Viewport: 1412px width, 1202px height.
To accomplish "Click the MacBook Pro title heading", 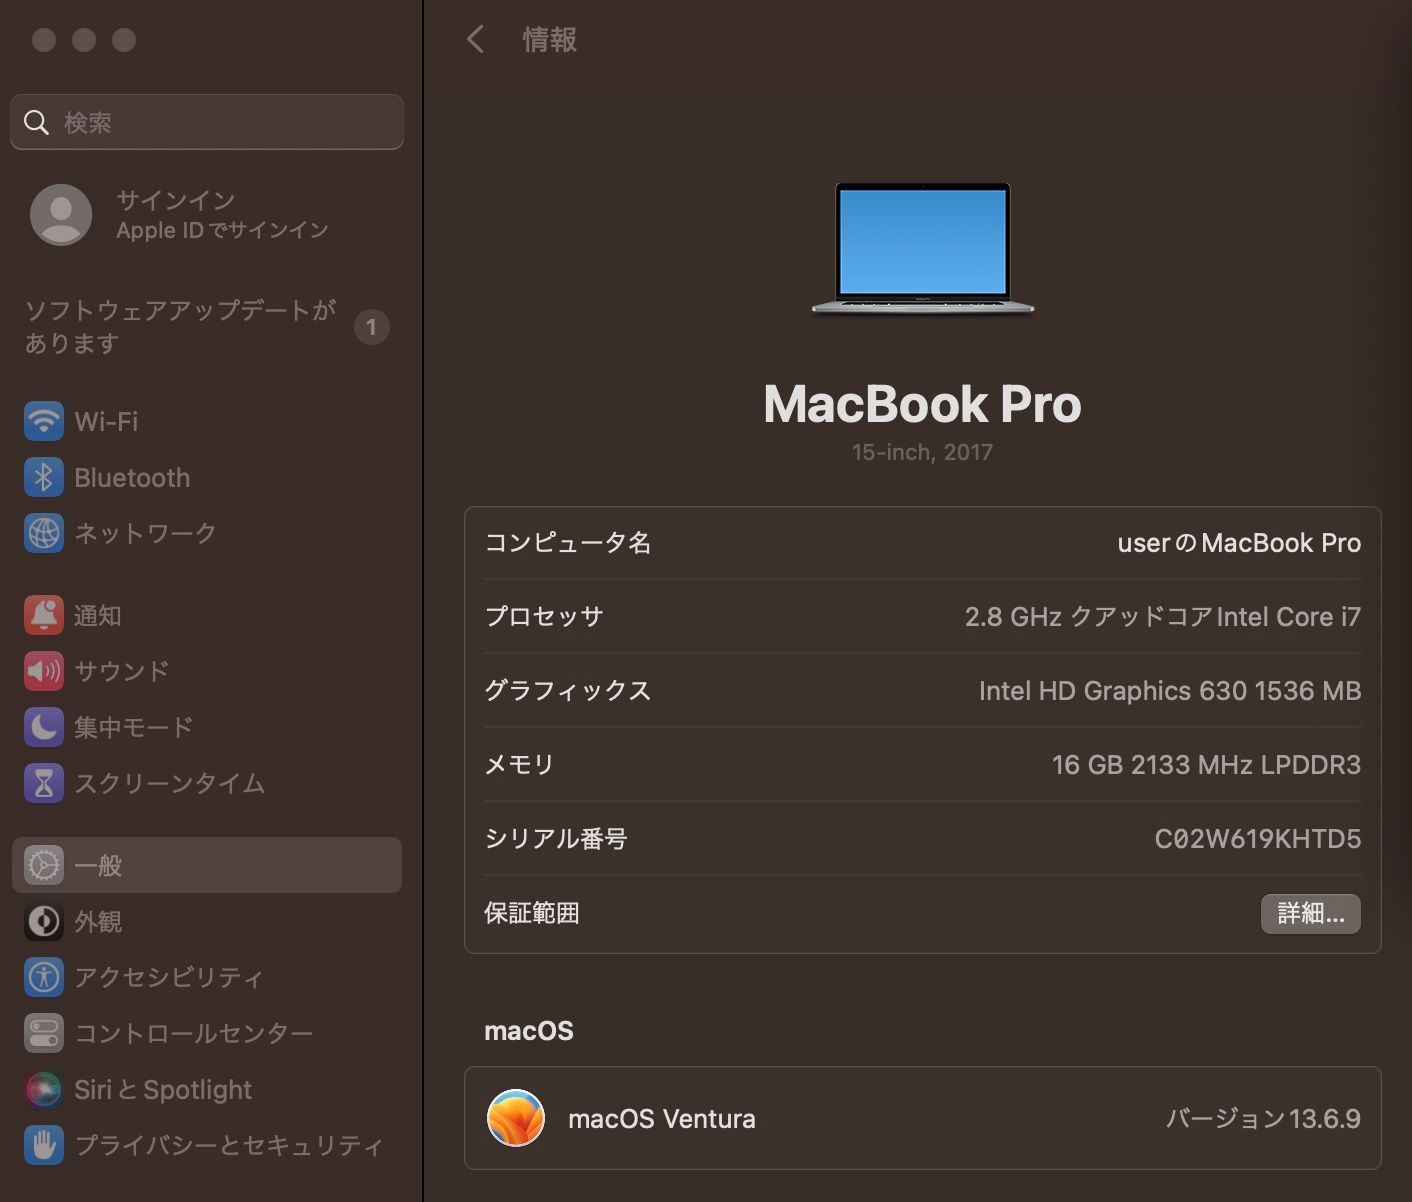I will 922,404.
